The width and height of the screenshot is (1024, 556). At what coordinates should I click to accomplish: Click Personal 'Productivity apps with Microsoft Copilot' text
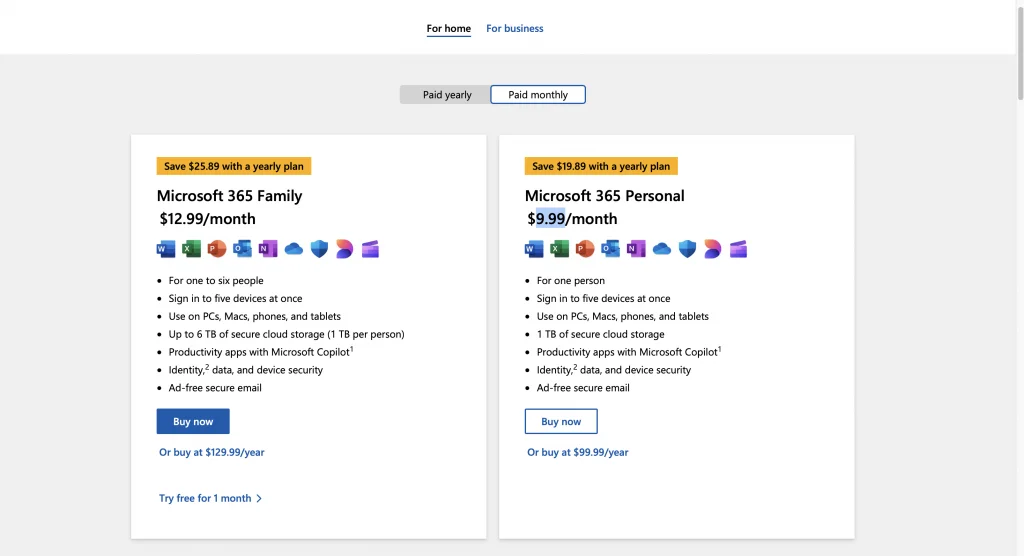[x=629, y=352]
